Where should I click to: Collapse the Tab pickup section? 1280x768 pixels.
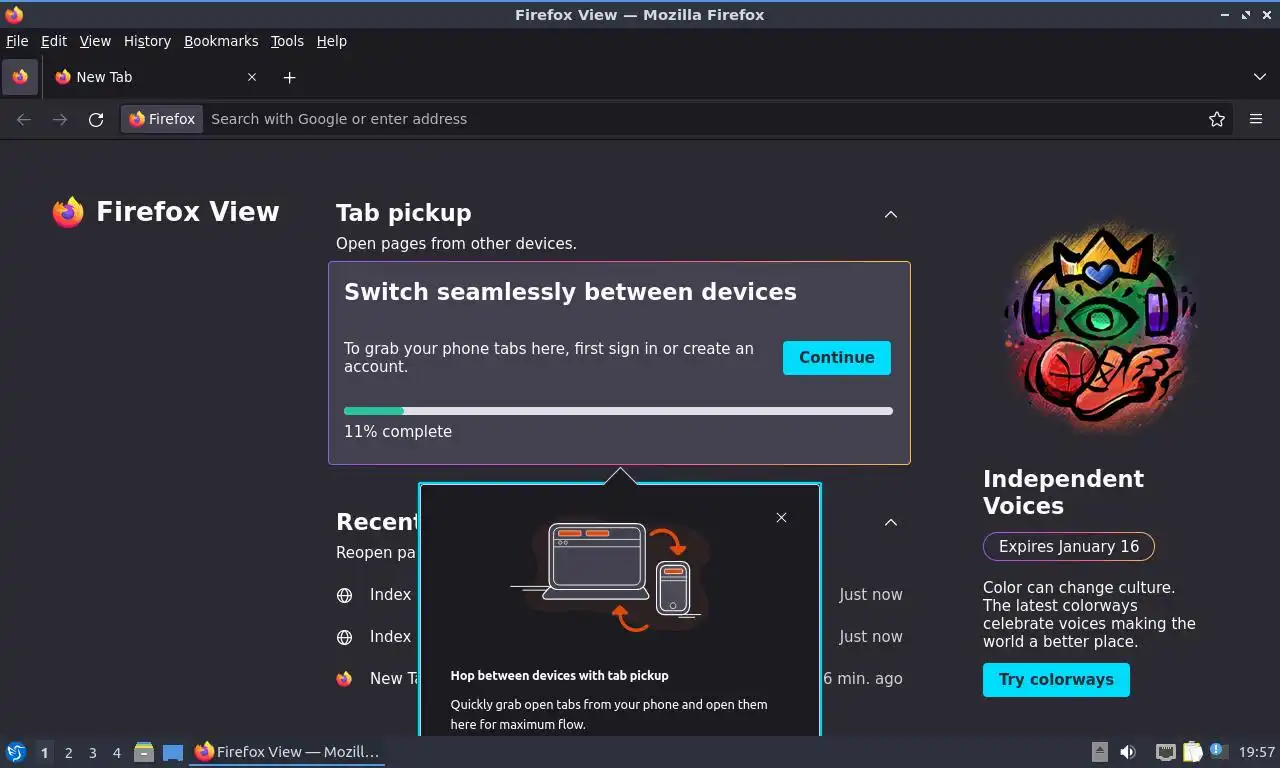click(891, 214)
